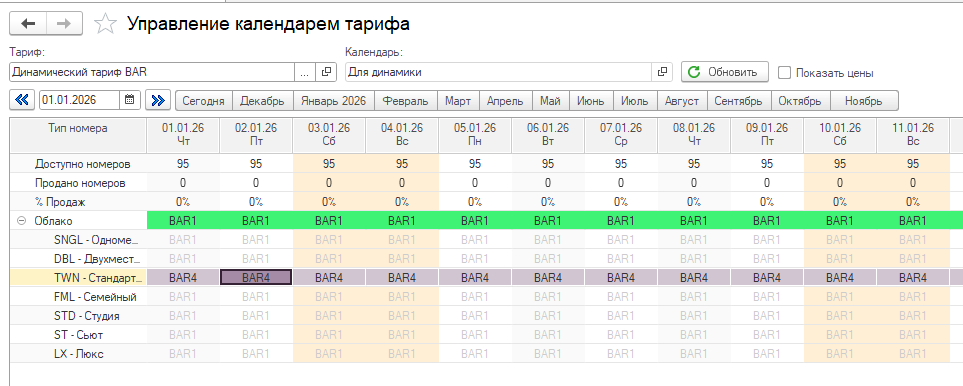Select the LX - Люкс row

[78, 354]
